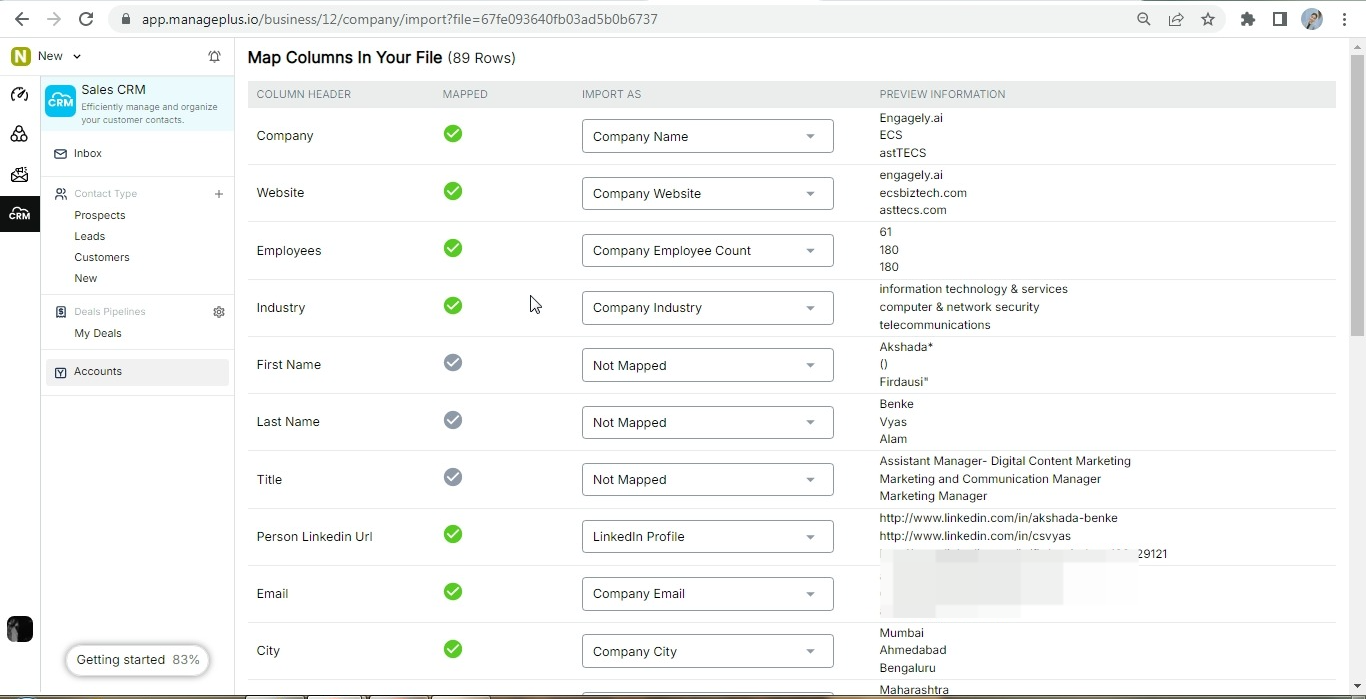
Task: Open the Company Name import dropdown
Action: (707, 136)
